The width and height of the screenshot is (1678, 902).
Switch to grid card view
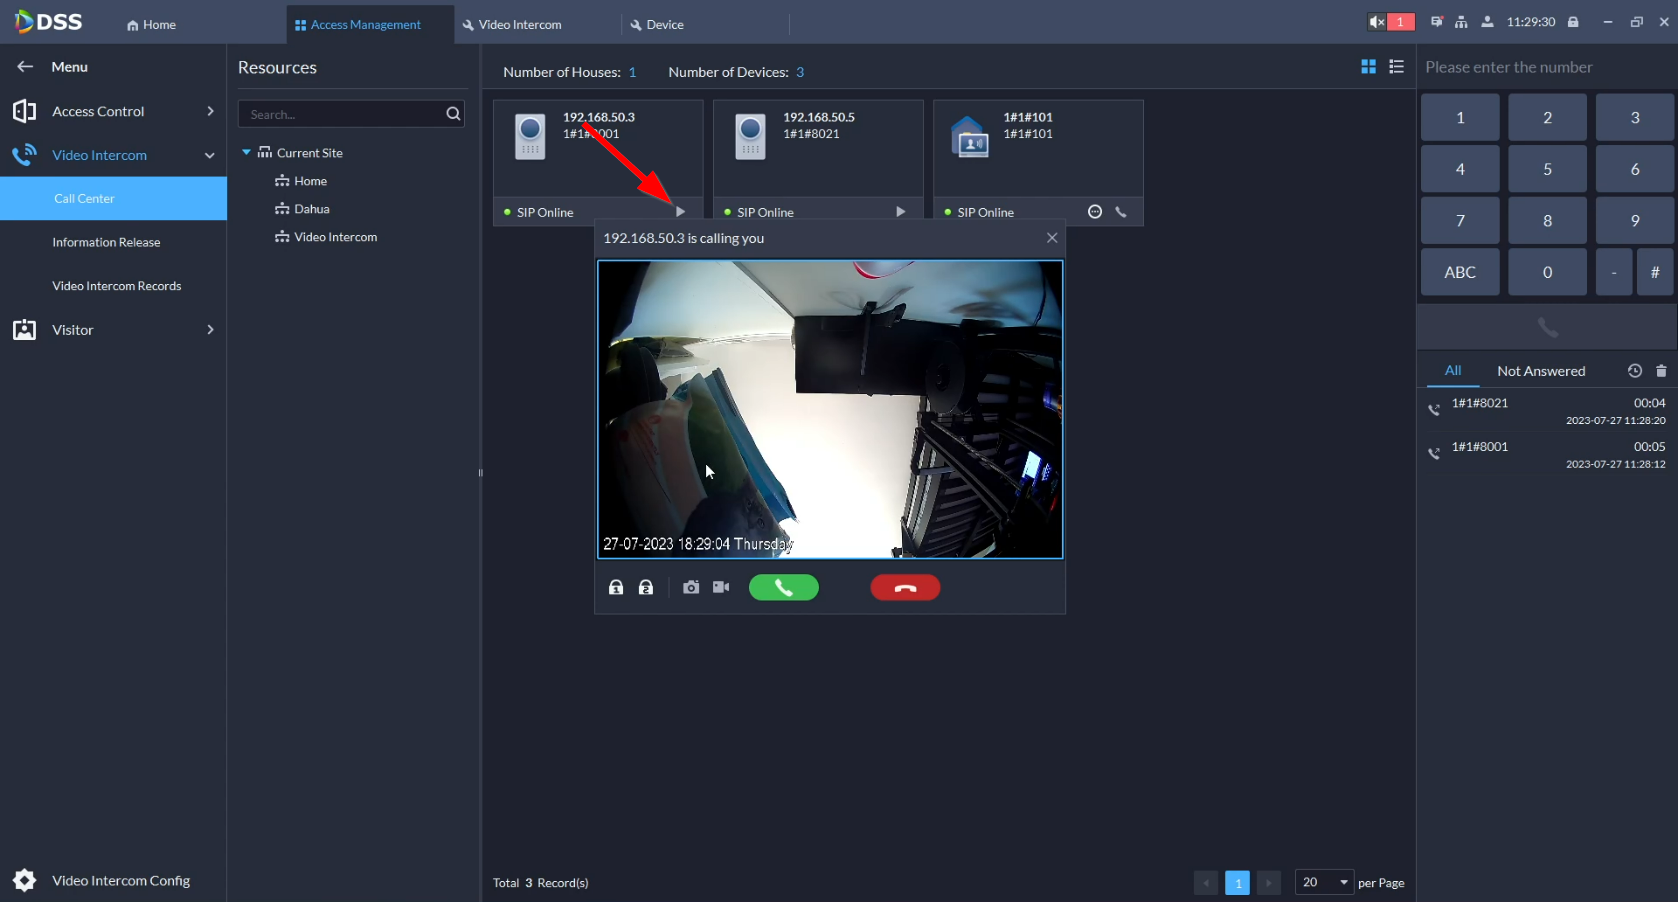coord(1368,67)
